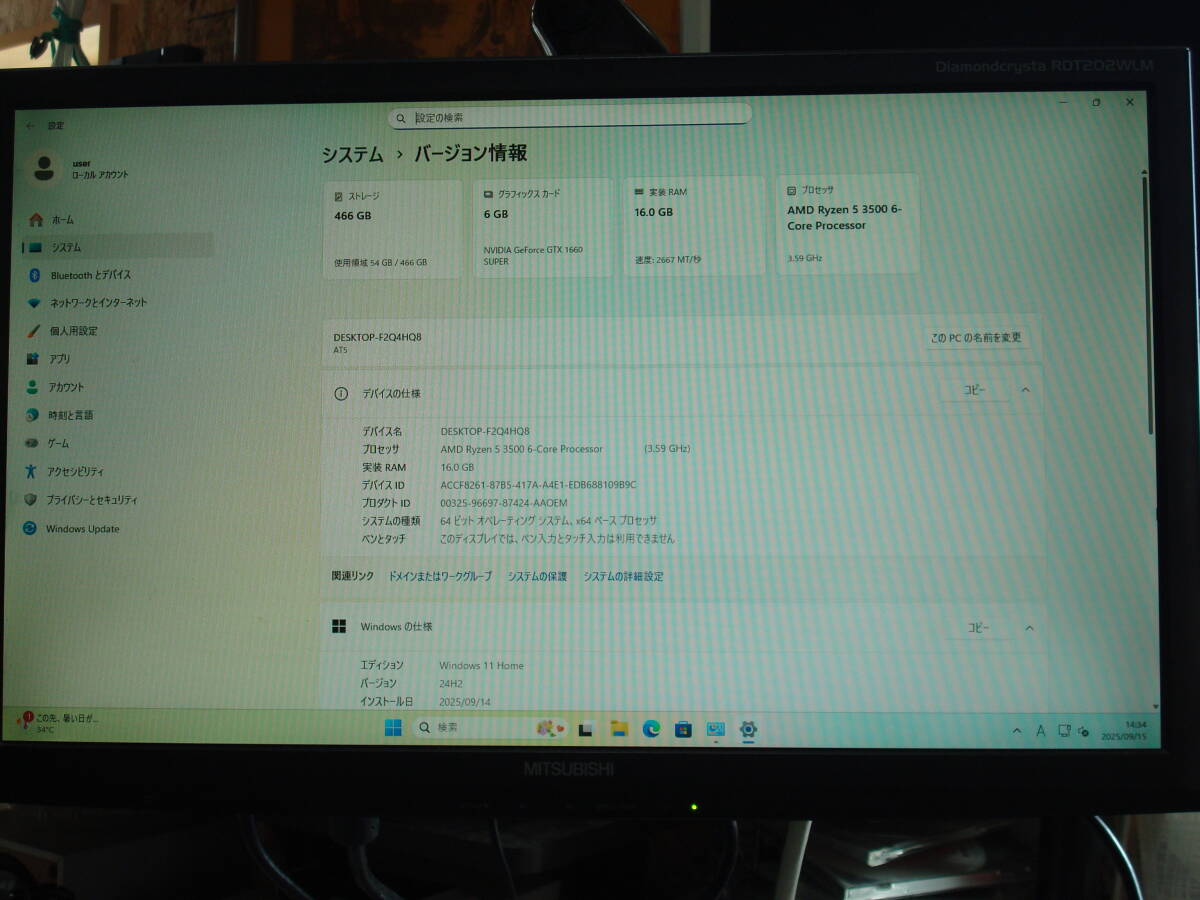The width and height of the screenshot is (1200, 900).
Task: Select システム in the settings sidebar
Action: (x=118, y=246)
